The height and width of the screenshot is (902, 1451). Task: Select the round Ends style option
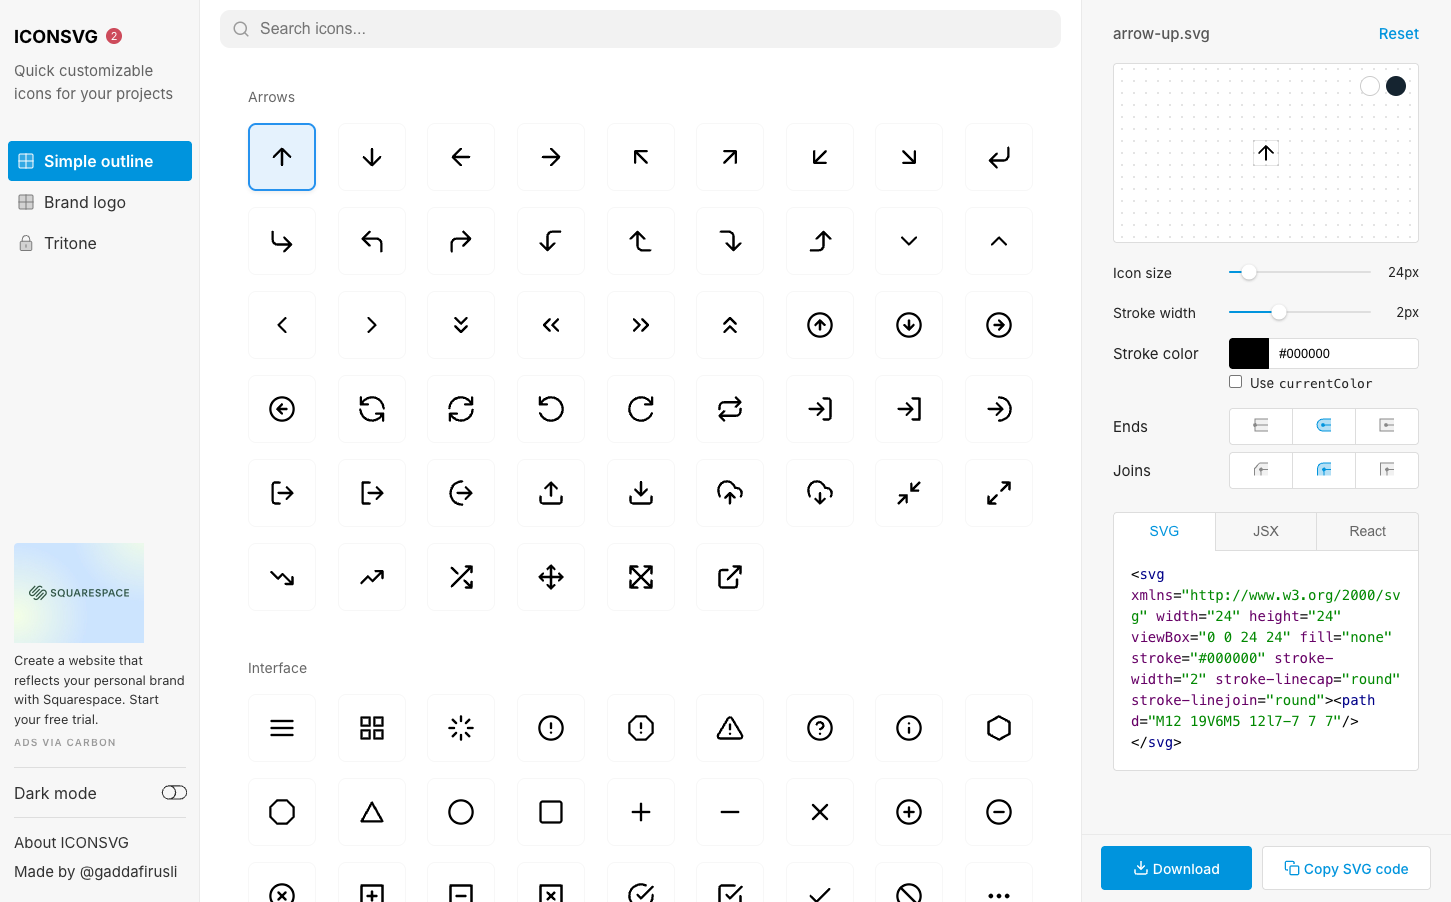1323,426
